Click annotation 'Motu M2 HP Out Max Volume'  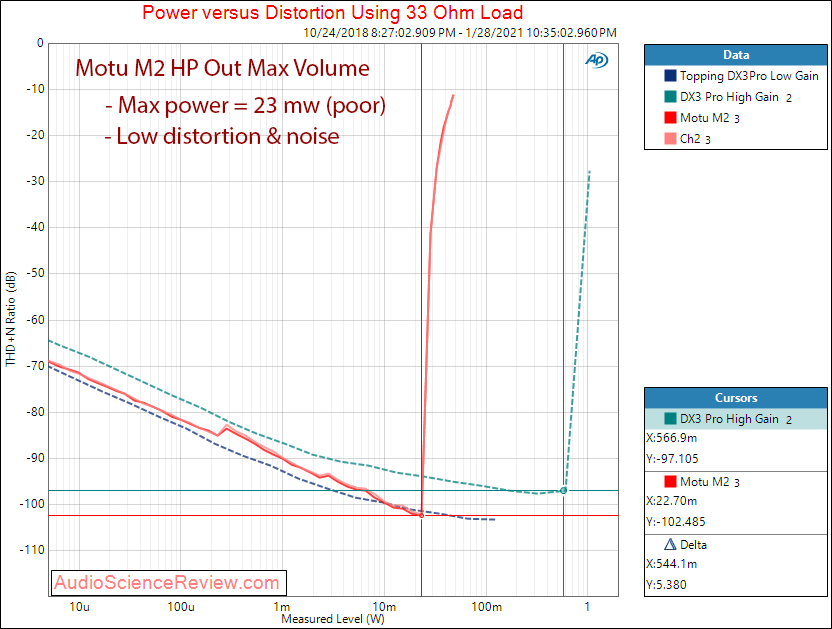(222, 68)
